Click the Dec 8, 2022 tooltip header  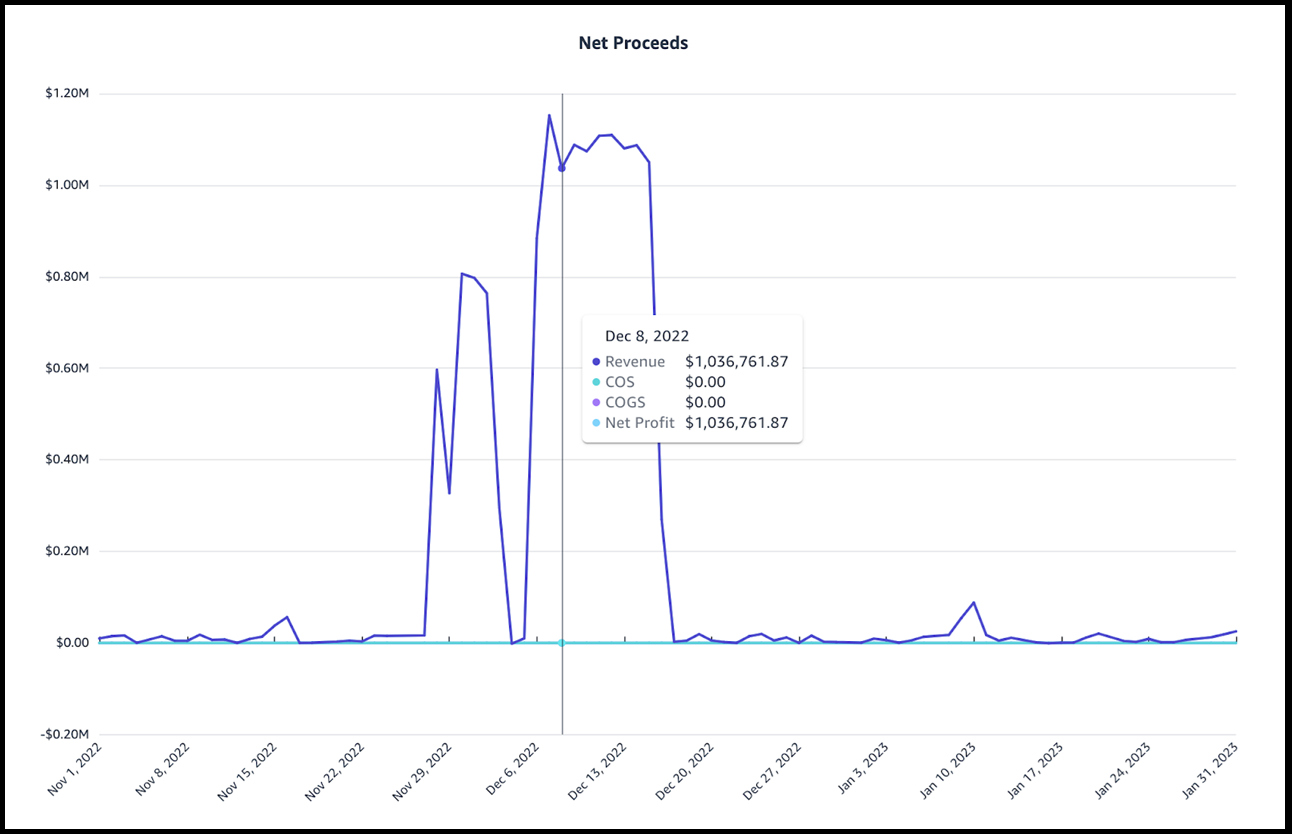tap(647, 336)
